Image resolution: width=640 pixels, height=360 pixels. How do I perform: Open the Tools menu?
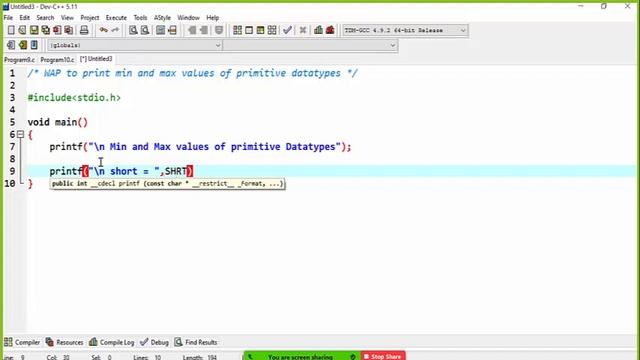[x=140, y=18]
